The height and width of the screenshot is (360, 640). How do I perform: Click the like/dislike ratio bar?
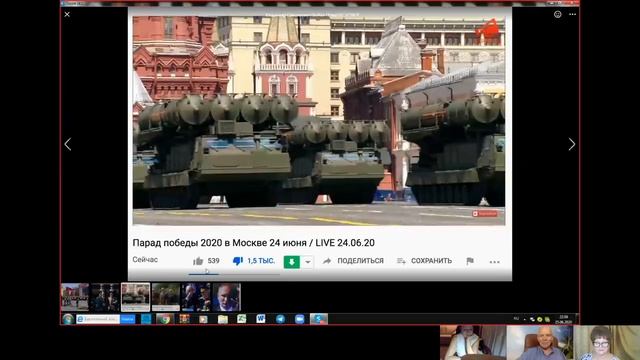(234, 274)
